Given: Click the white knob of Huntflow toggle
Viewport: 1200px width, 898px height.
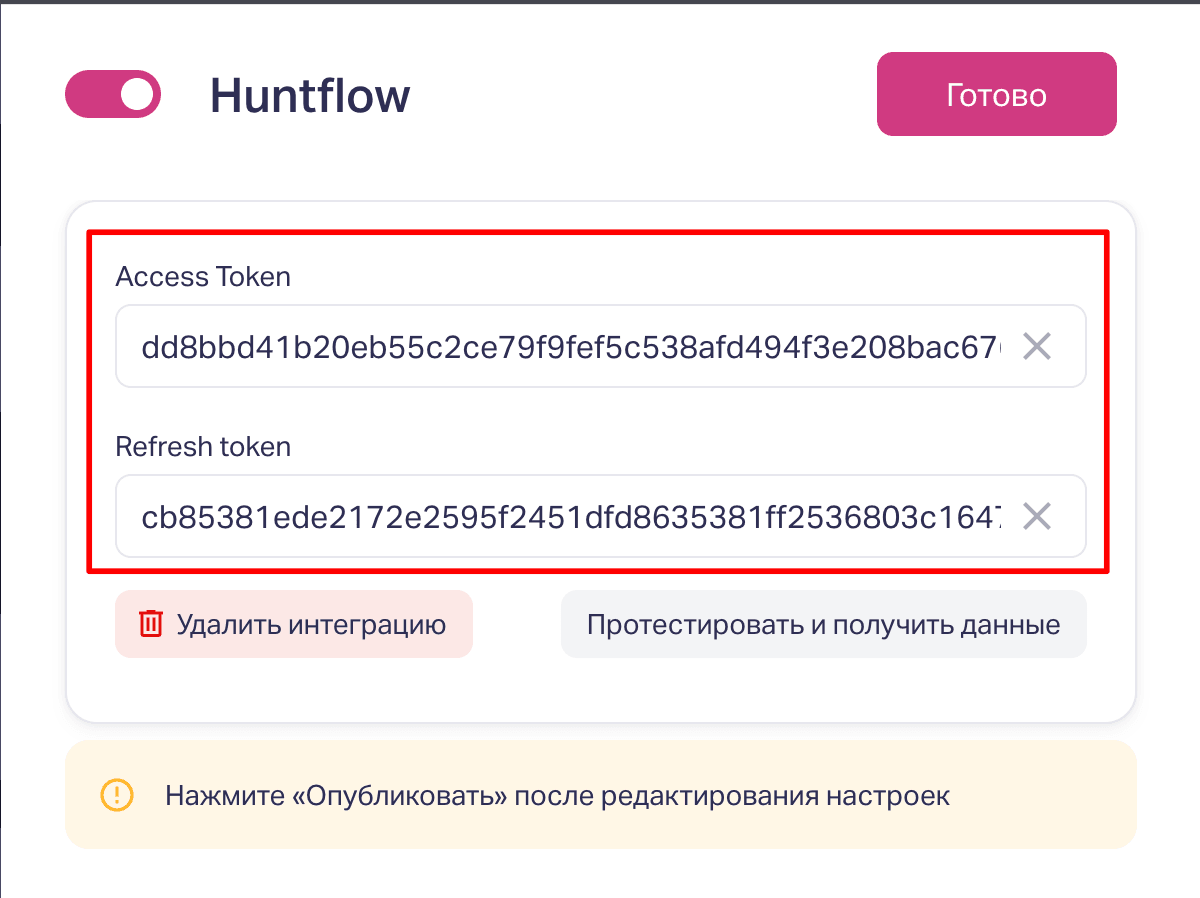Looking at the screenshot, I should click(x=137, y=94).
